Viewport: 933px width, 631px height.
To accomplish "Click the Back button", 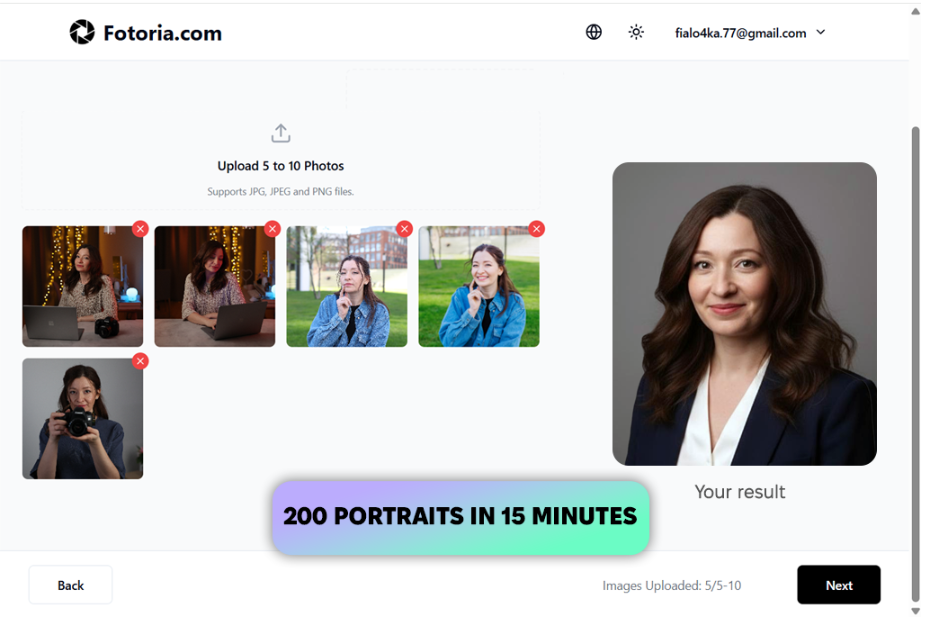I will pyautogui.click(x=70, y=585).
